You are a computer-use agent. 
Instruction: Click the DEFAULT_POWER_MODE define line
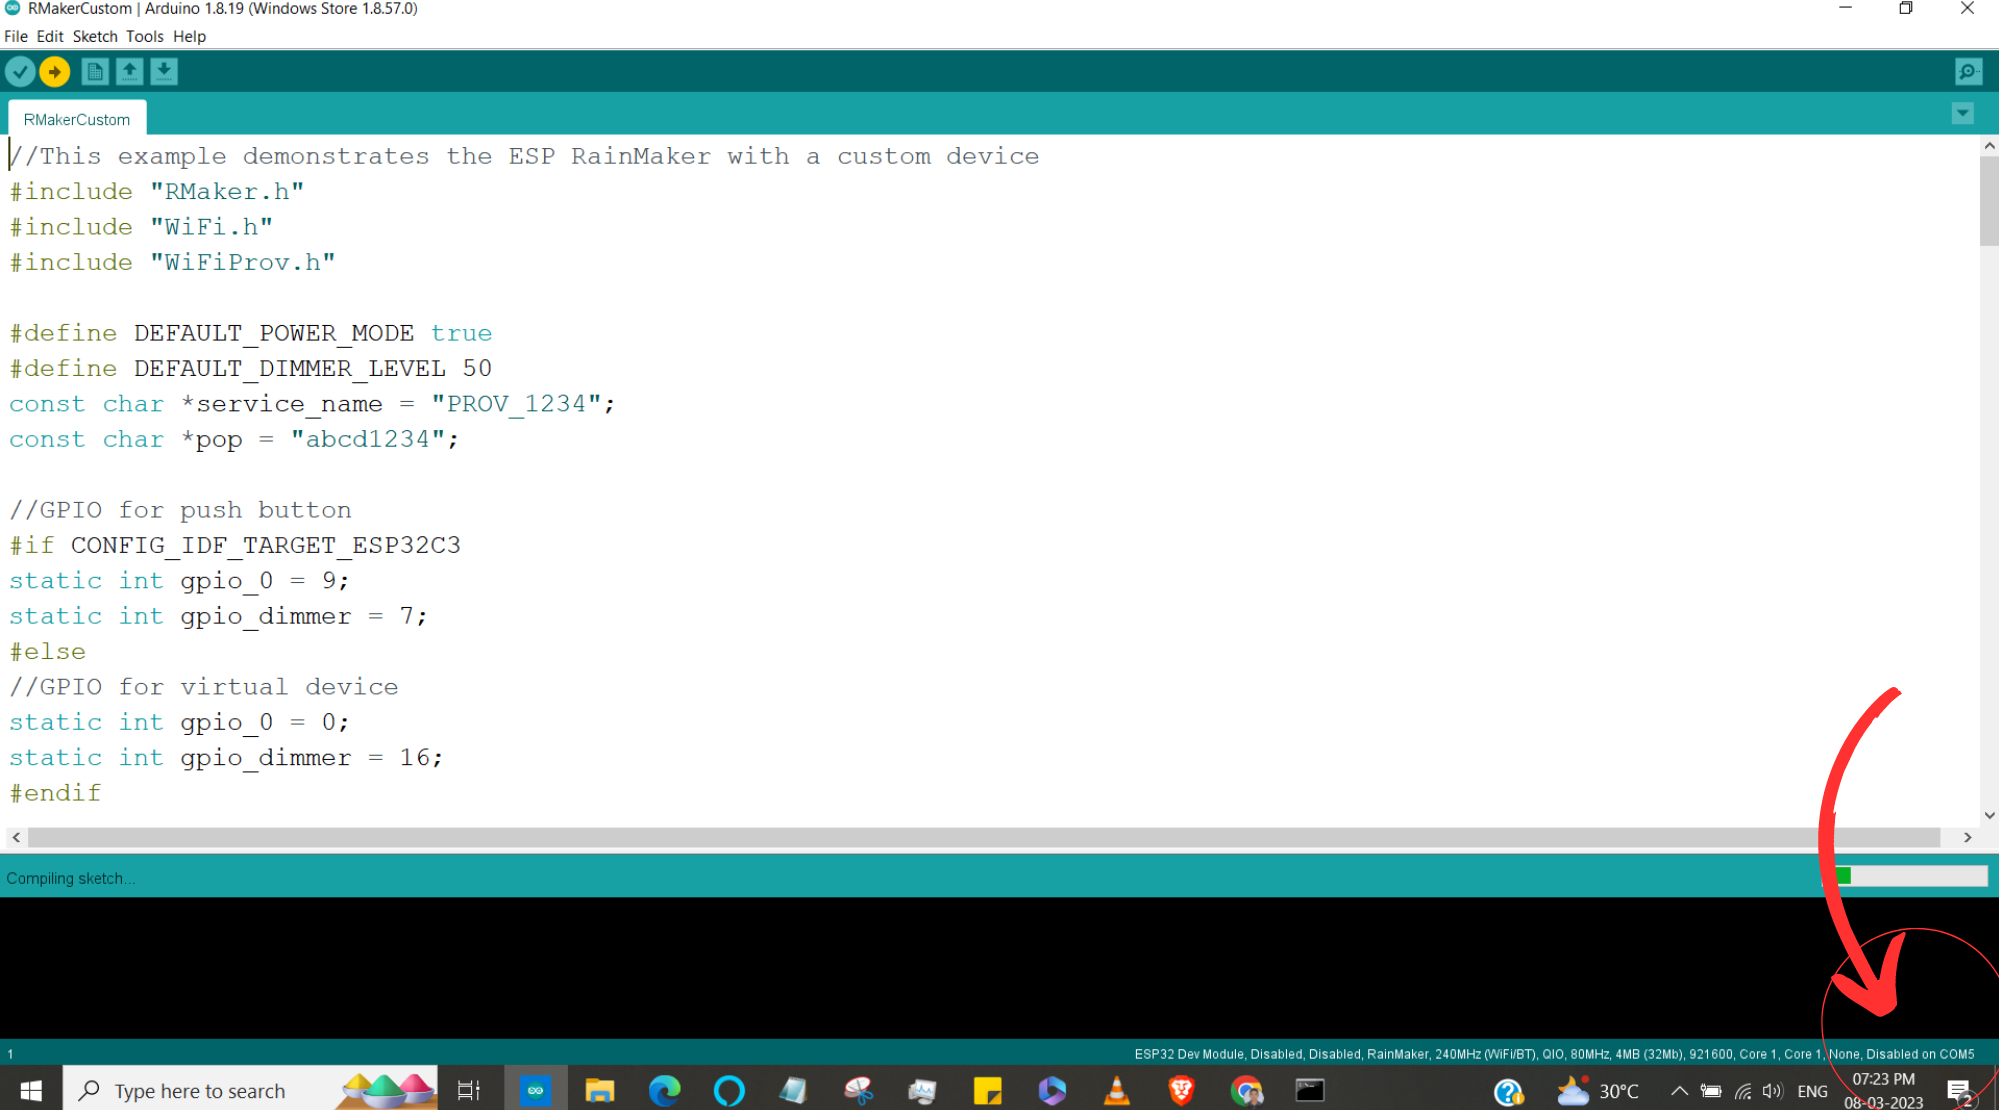251,333
